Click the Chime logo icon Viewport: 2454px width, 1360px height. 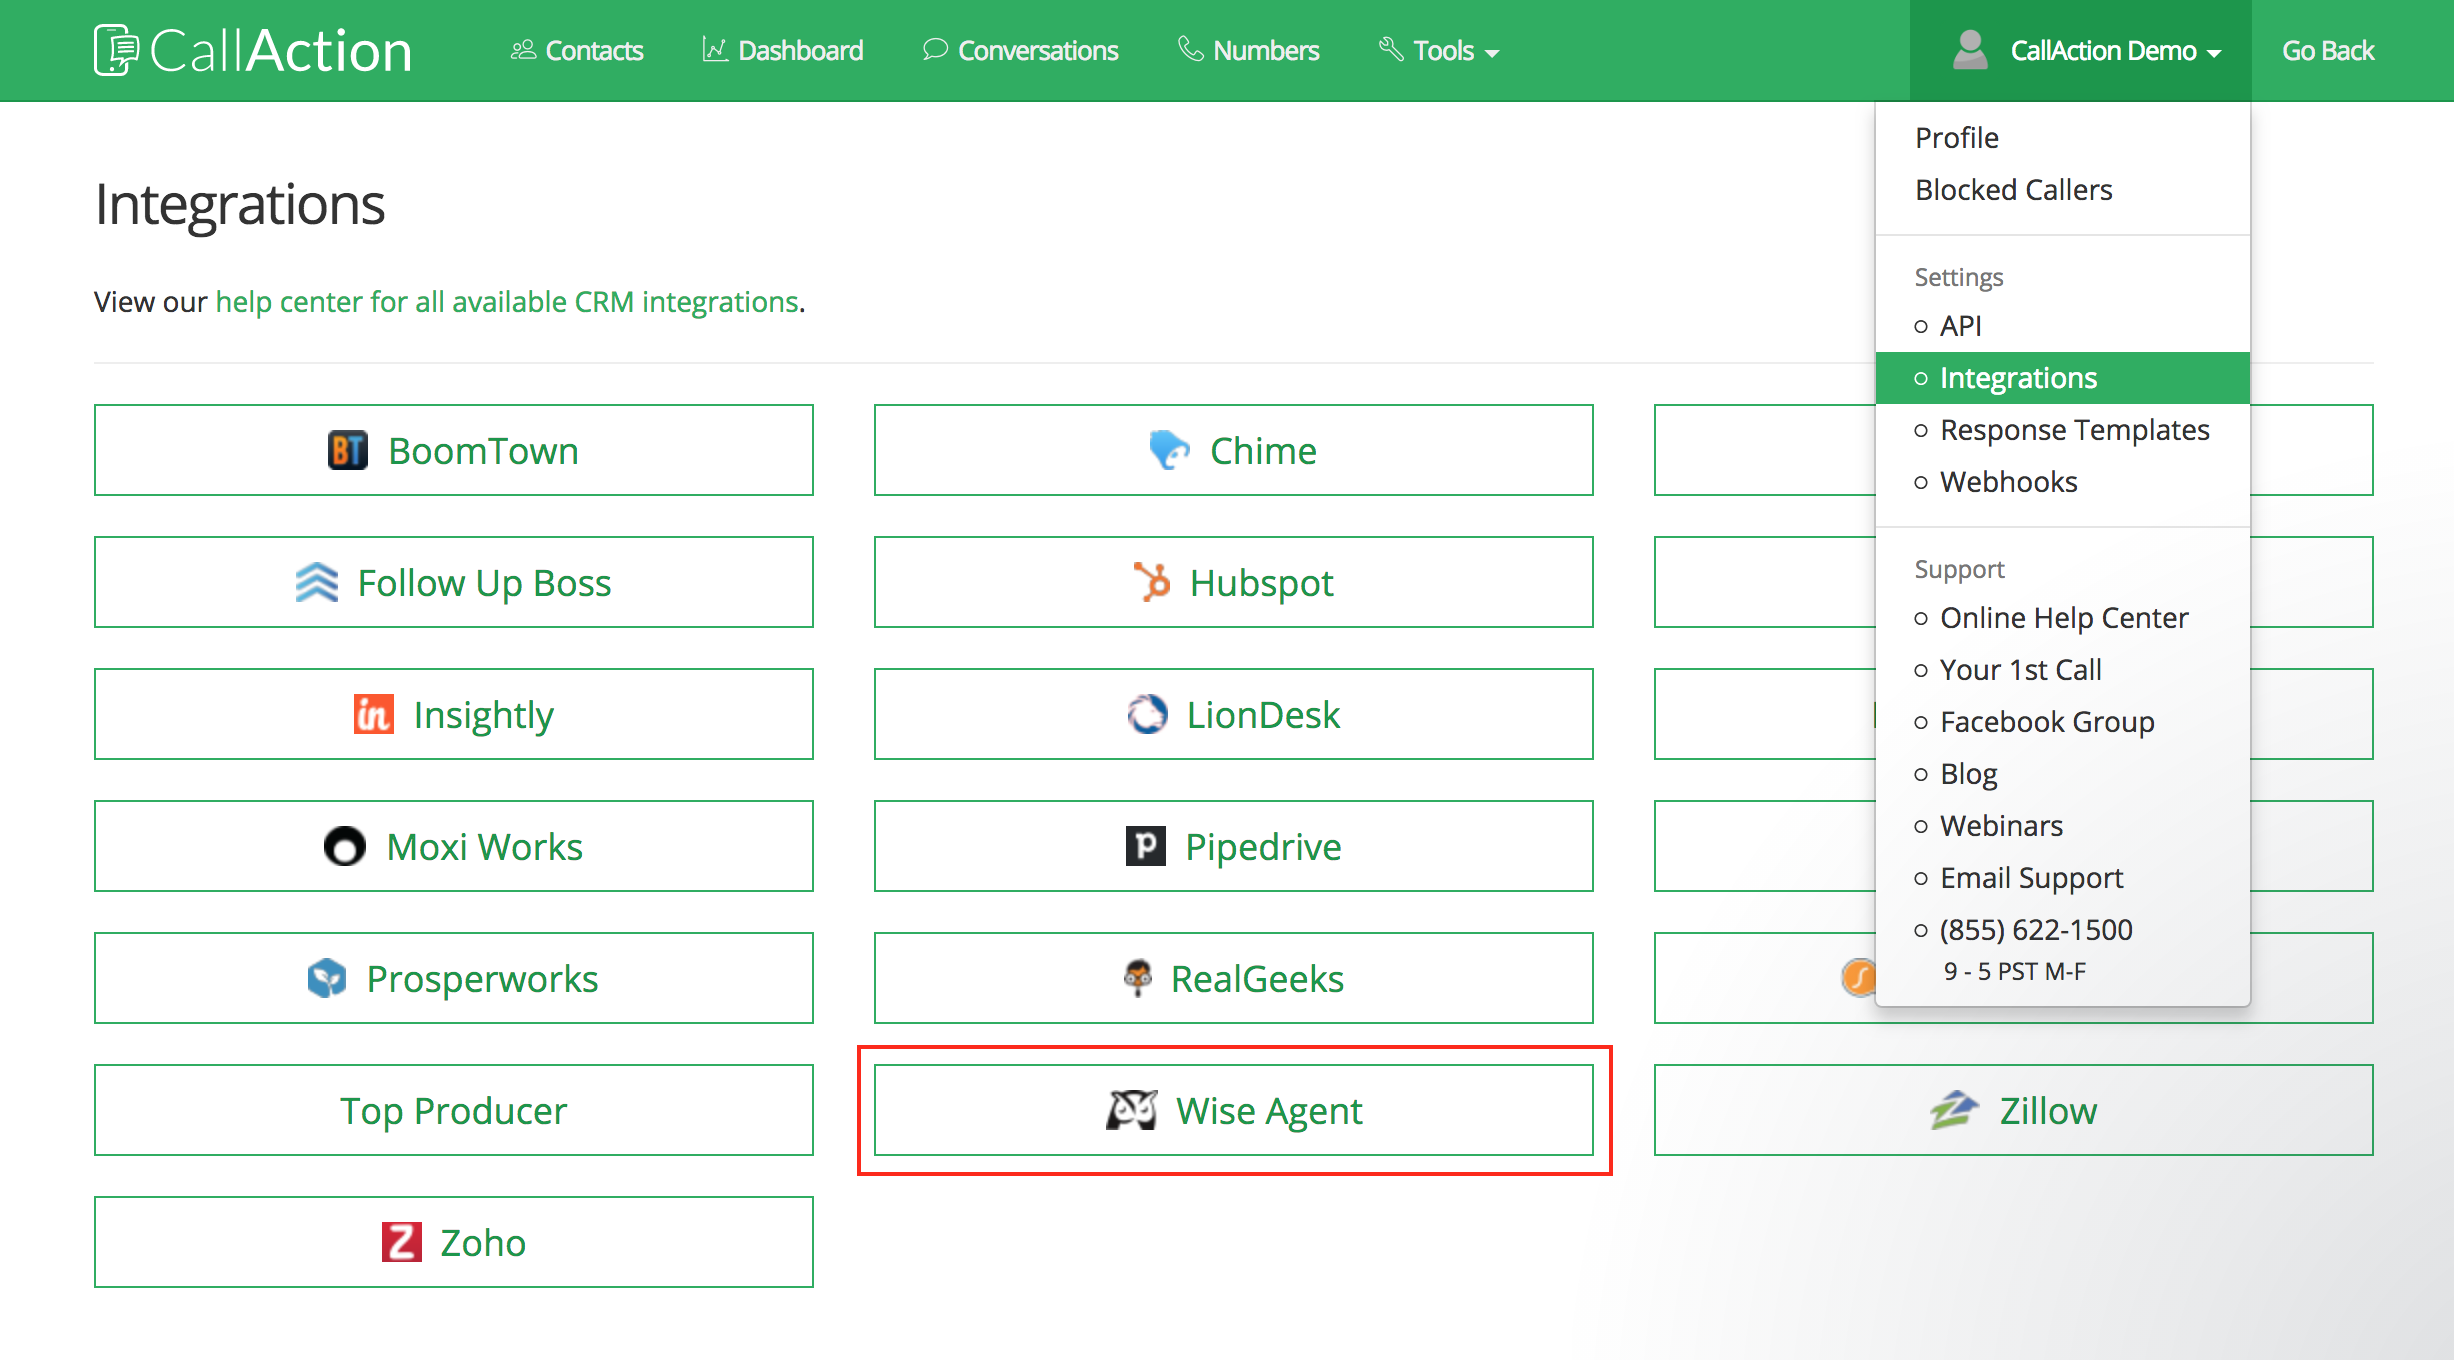pos(1169,450)
